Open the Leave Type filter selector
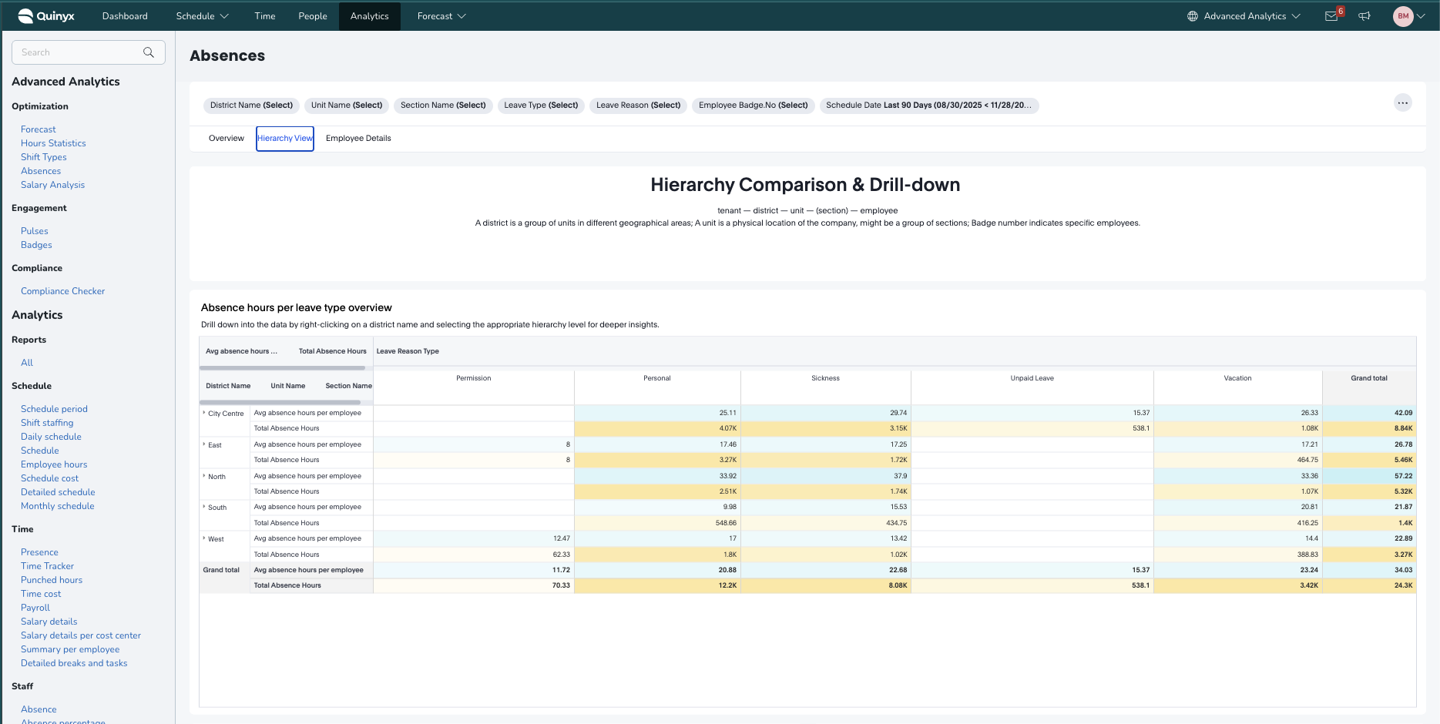Image resolution: width=1440 pixels, height=724 pixels. point(541,105)
